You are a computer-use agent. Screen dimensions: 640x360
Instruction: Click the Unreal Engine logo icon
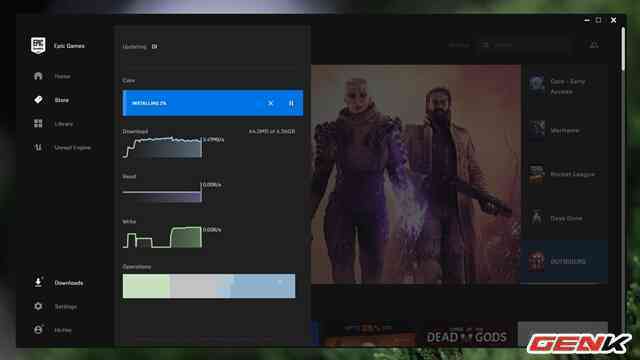[38, 147]
